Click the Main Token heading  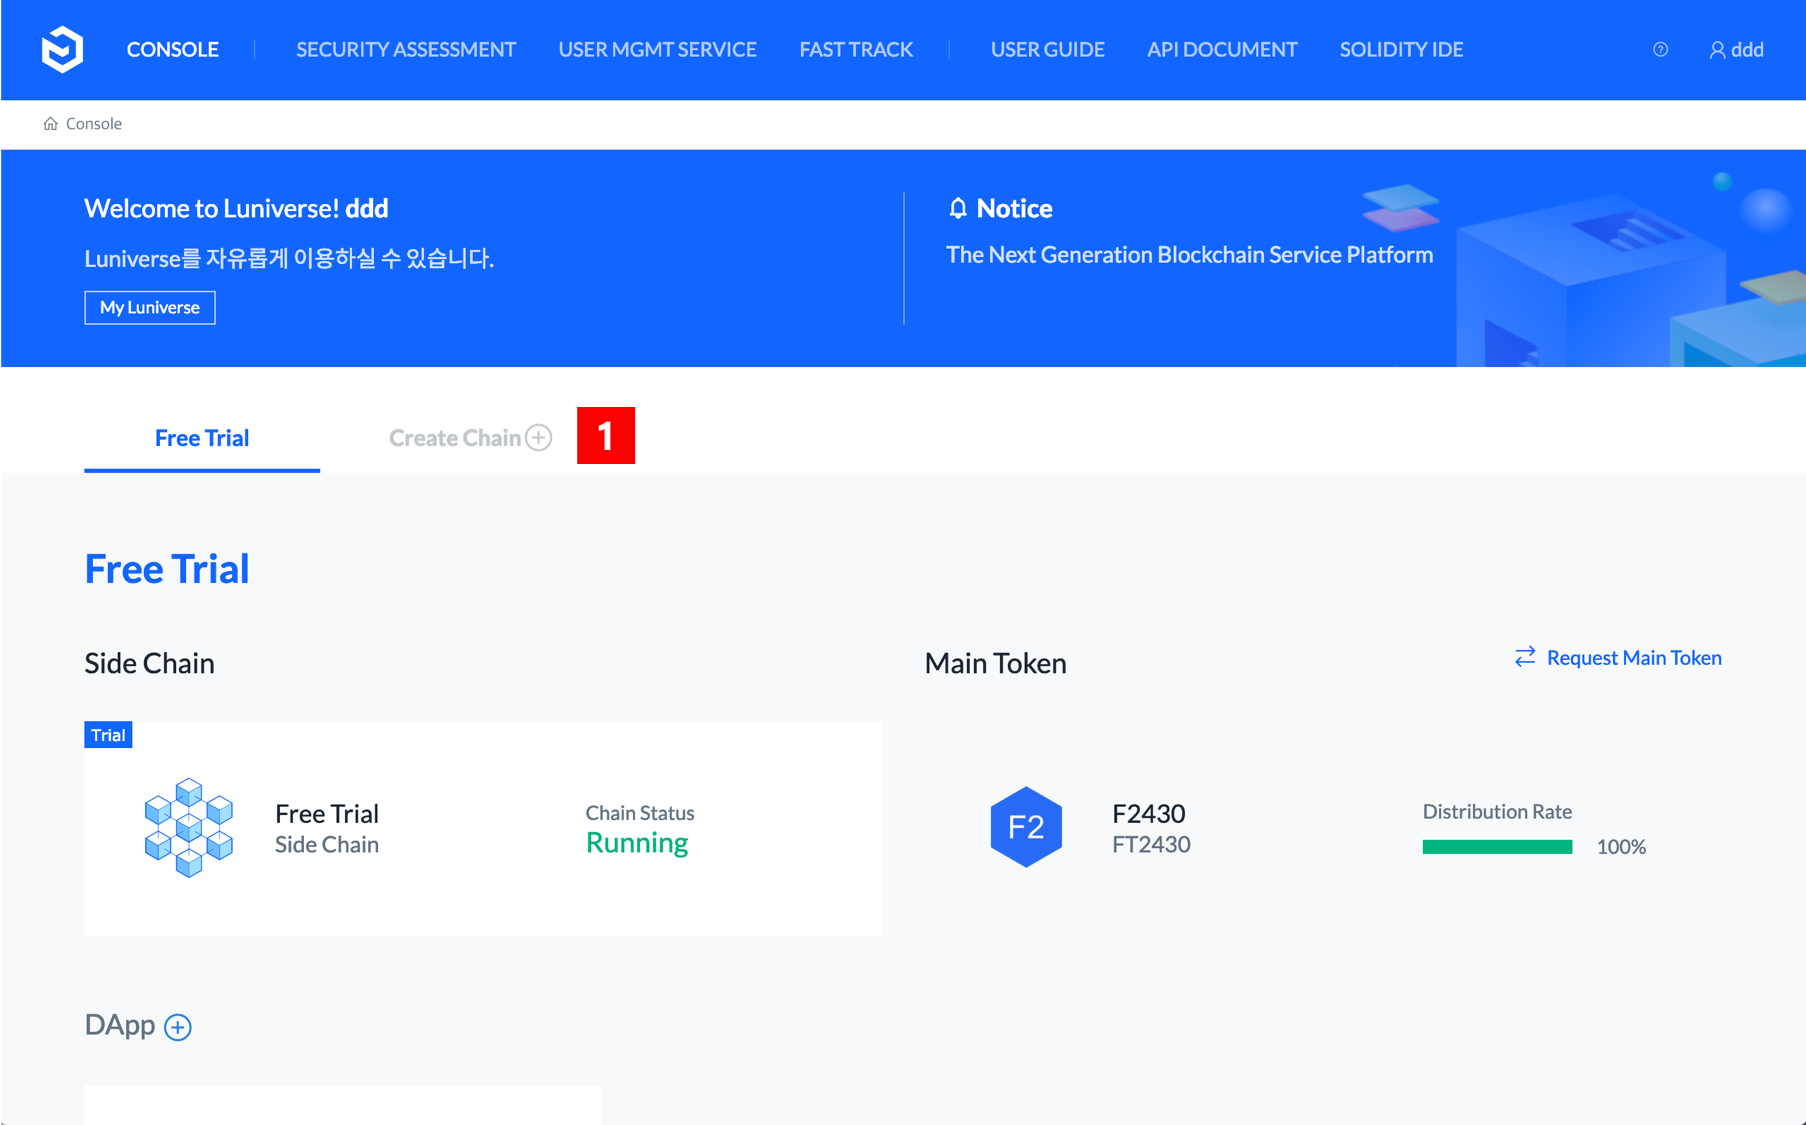[x=995, y=663]
